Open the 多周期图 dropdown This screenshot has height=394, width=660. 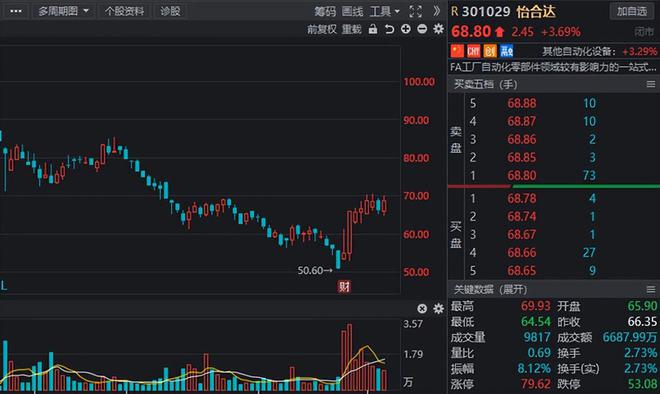[x=63, y=11]
